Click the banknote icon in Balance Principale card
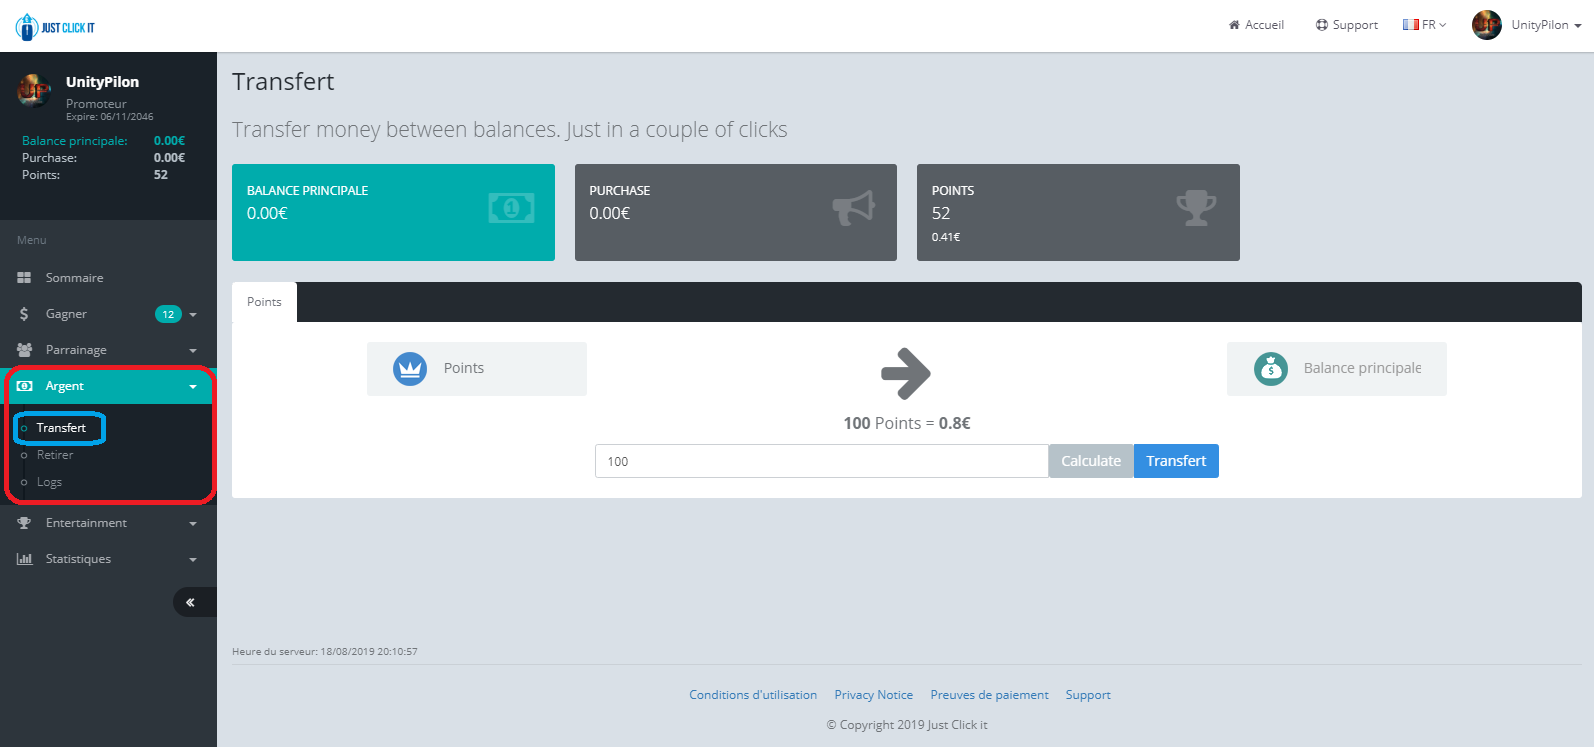Screen dimensions: 1594x747 511,208
